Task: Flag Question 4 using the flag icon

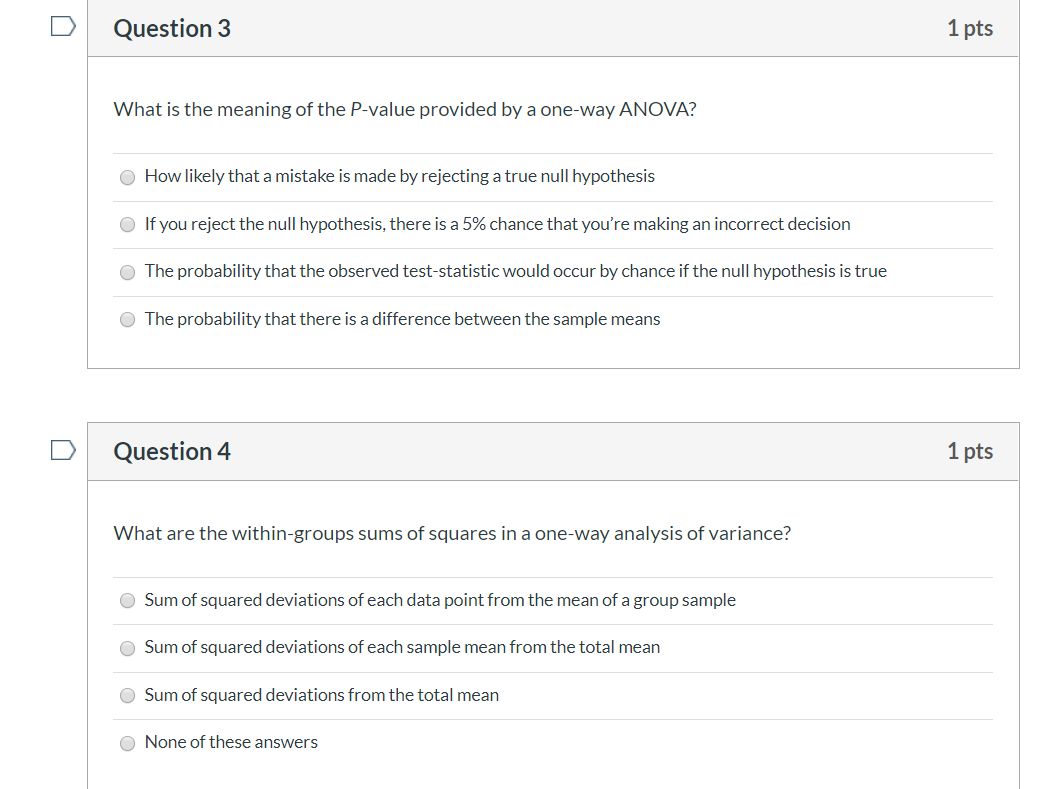Action: coord(63,450)
